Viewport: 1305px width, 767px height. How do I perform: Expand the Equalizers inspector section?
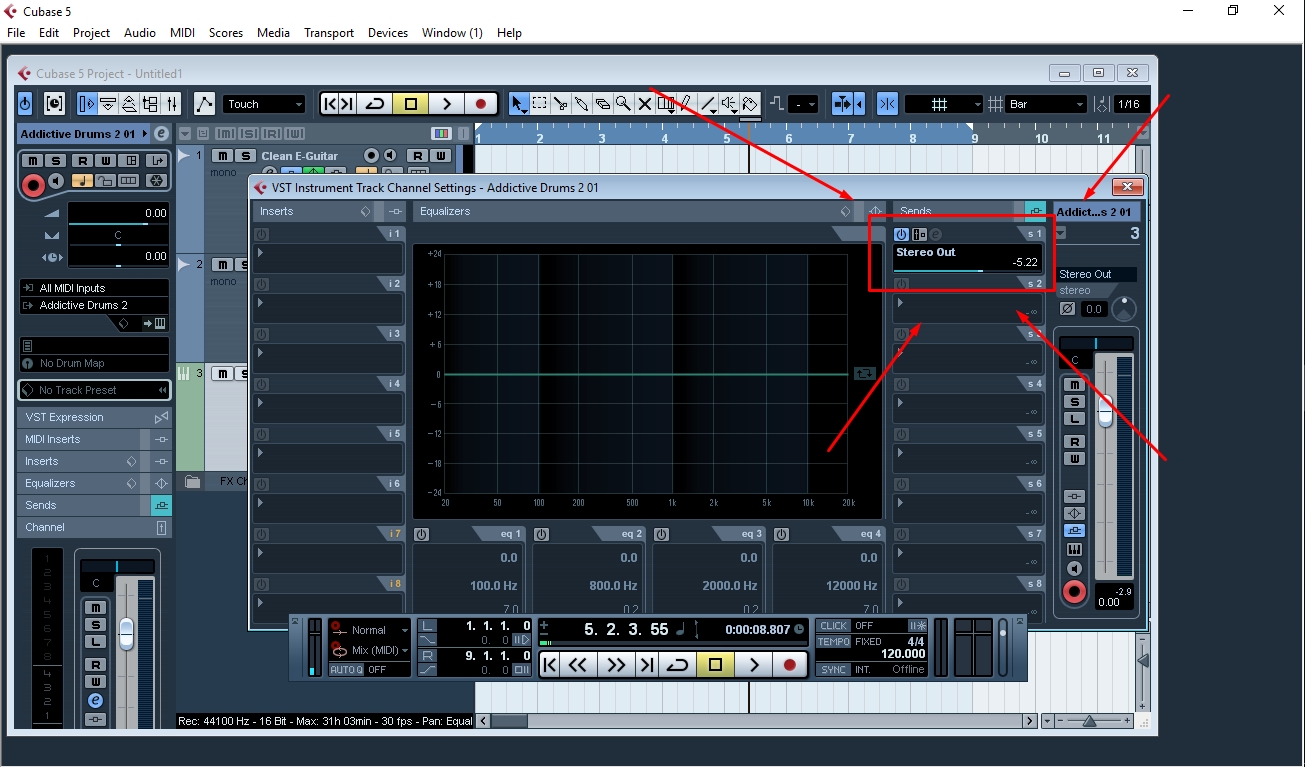94,483
